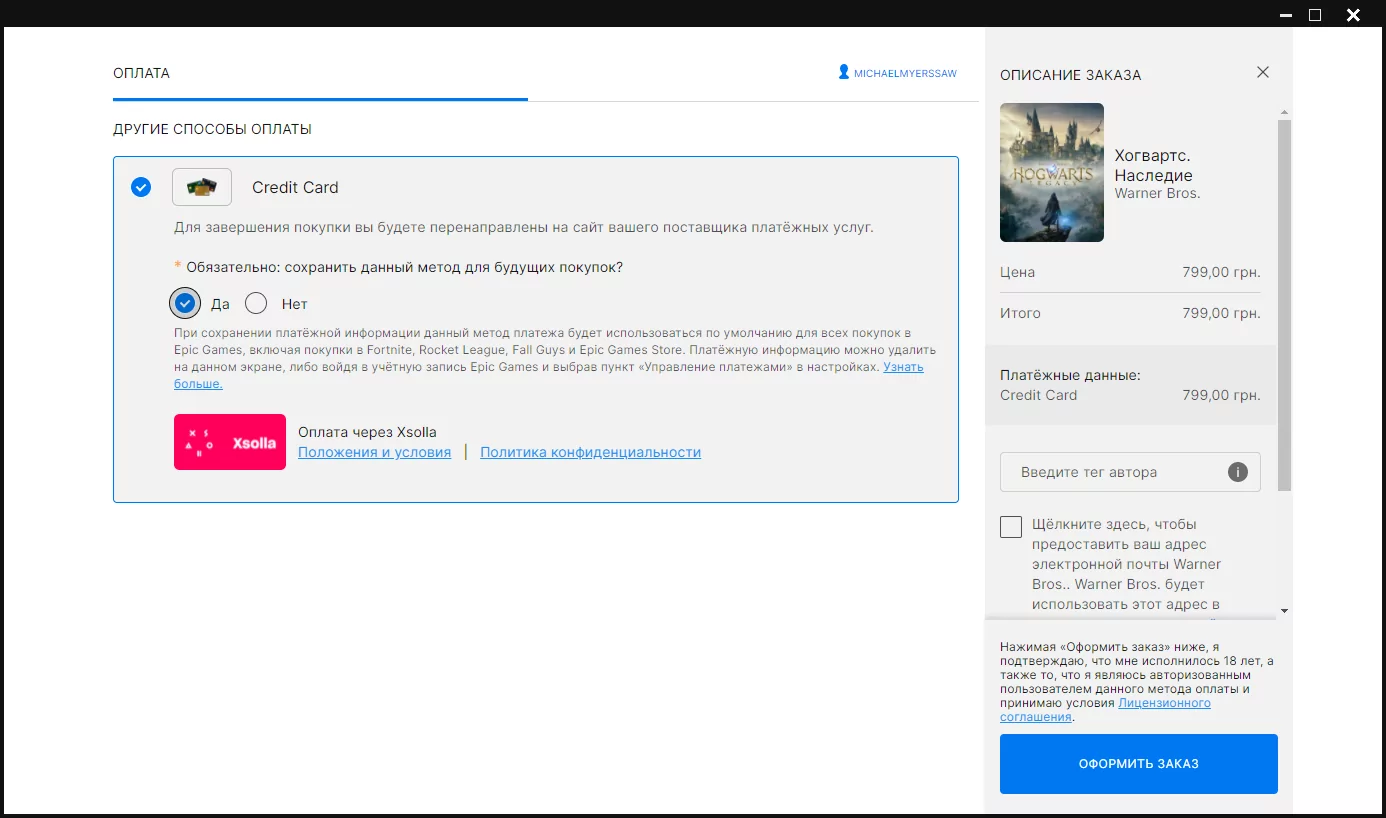Image resolution: width=1386 pixels, height=818 pixels.
Task: Open the 'Узнать больше' link
Action: click(549, 375)
